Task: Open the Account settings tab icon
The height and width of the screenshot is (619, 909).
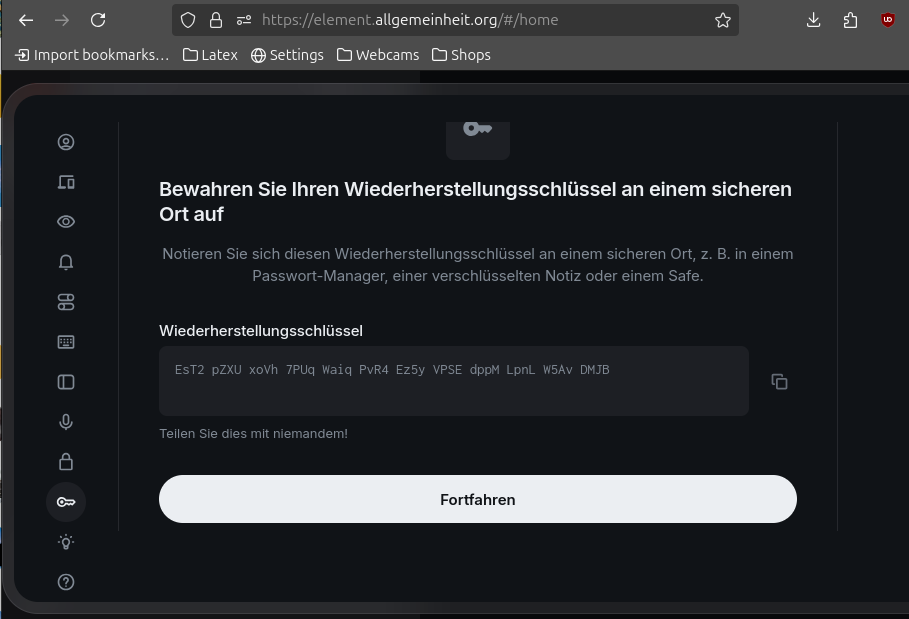Action: [66, 142]
